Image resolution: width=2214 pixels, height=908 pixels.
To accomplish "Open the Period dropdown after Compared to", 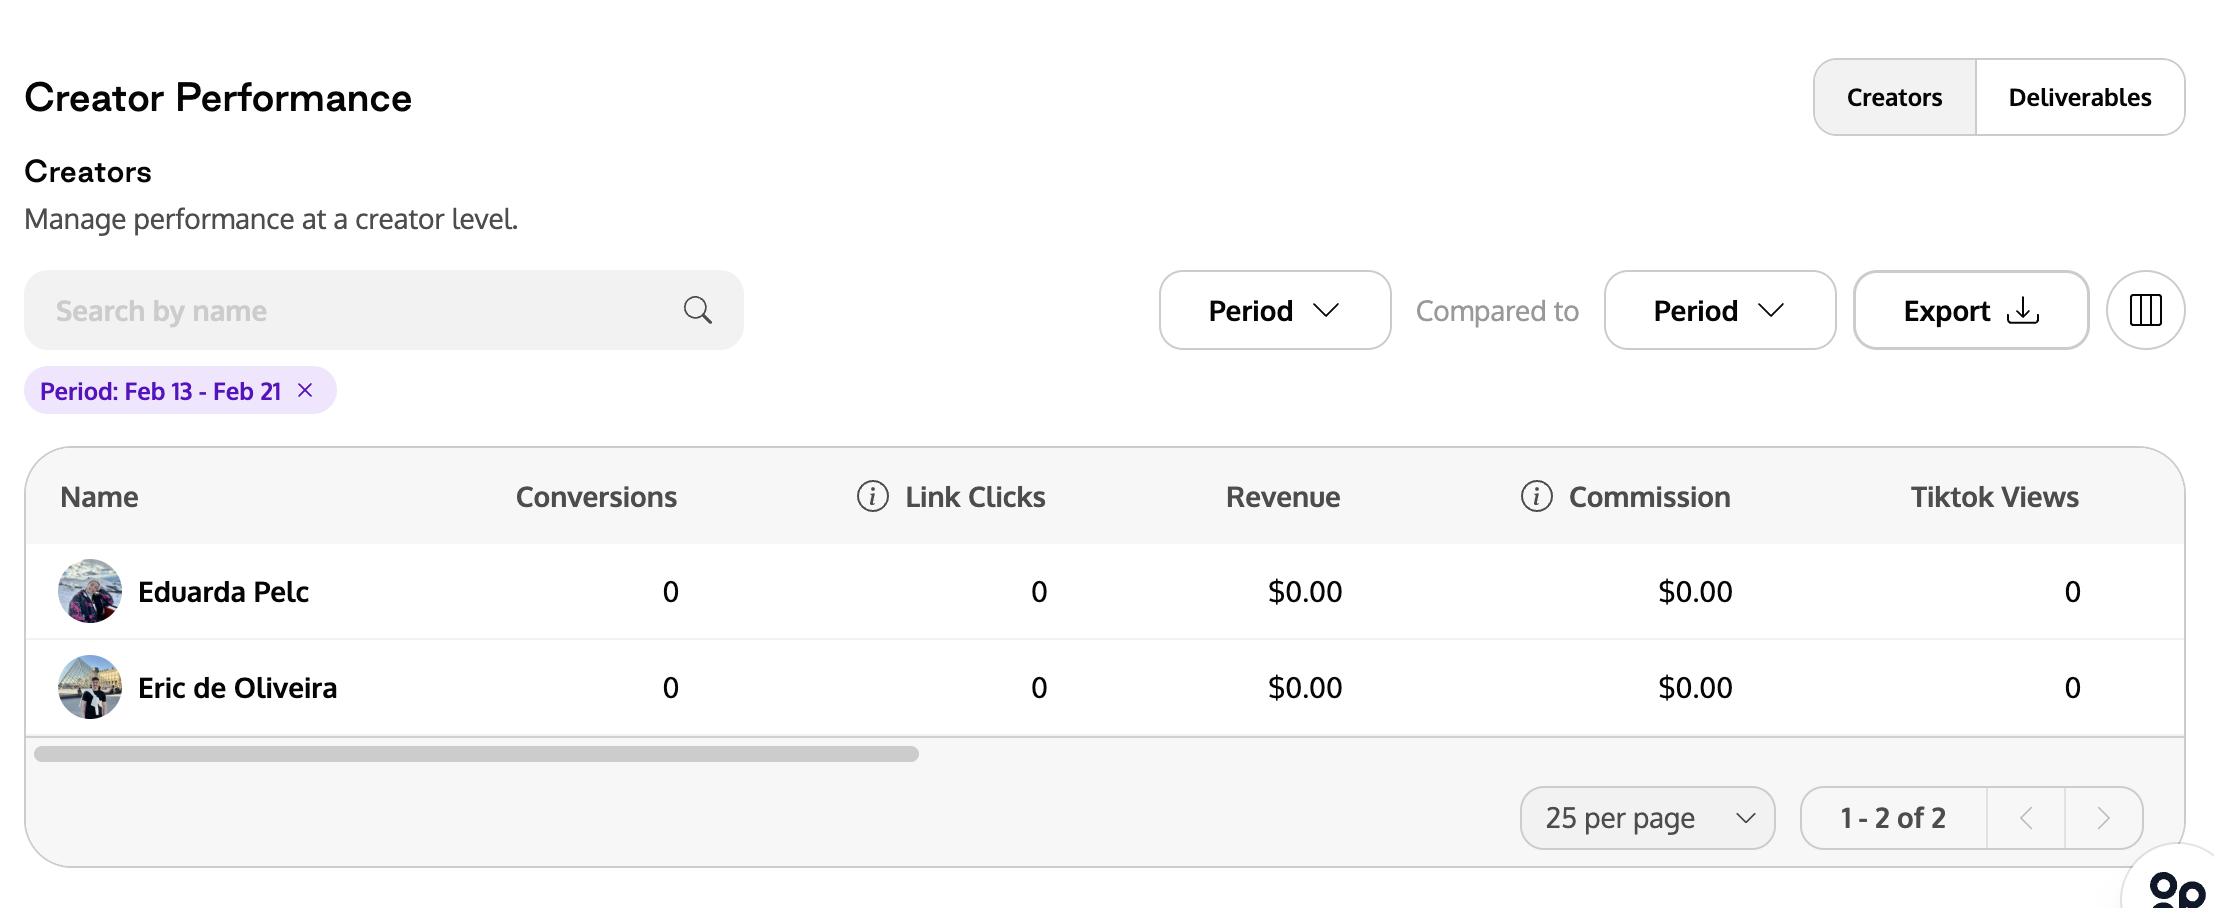I will click(x=1720, y=310).
